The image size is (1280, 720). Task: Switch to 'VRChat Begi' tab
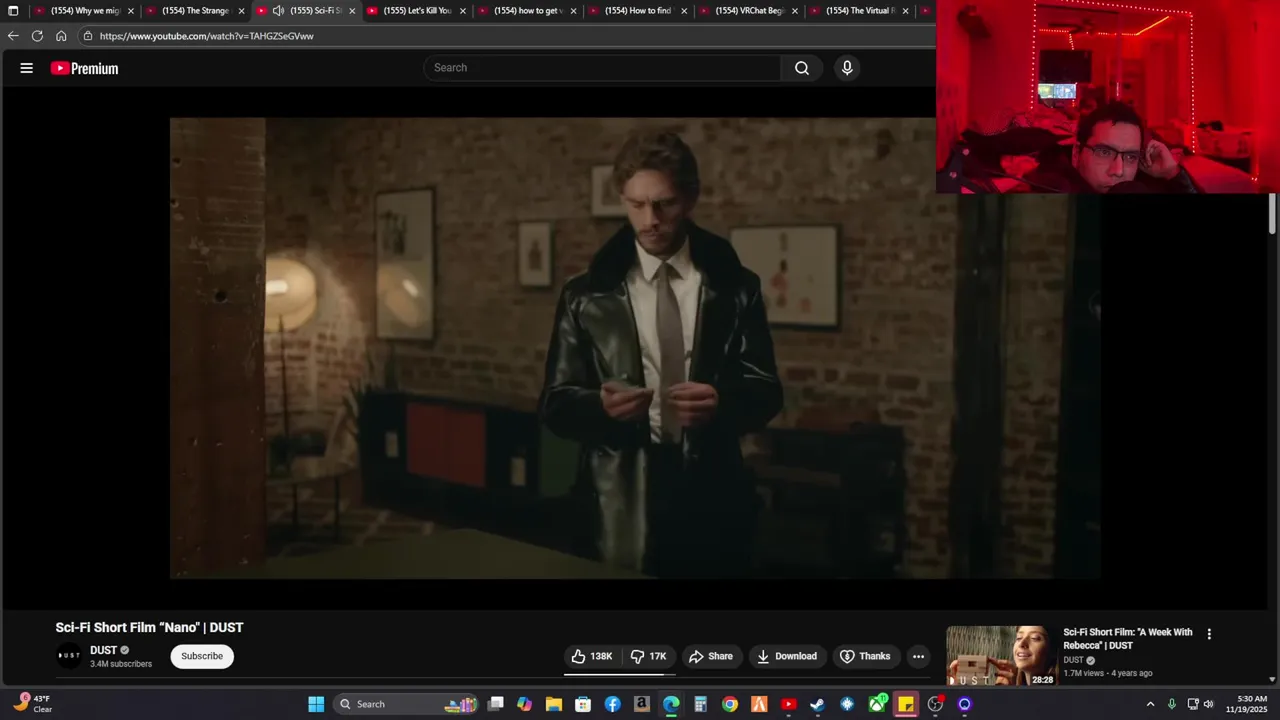pyautogui.click(x=749, y=11)
